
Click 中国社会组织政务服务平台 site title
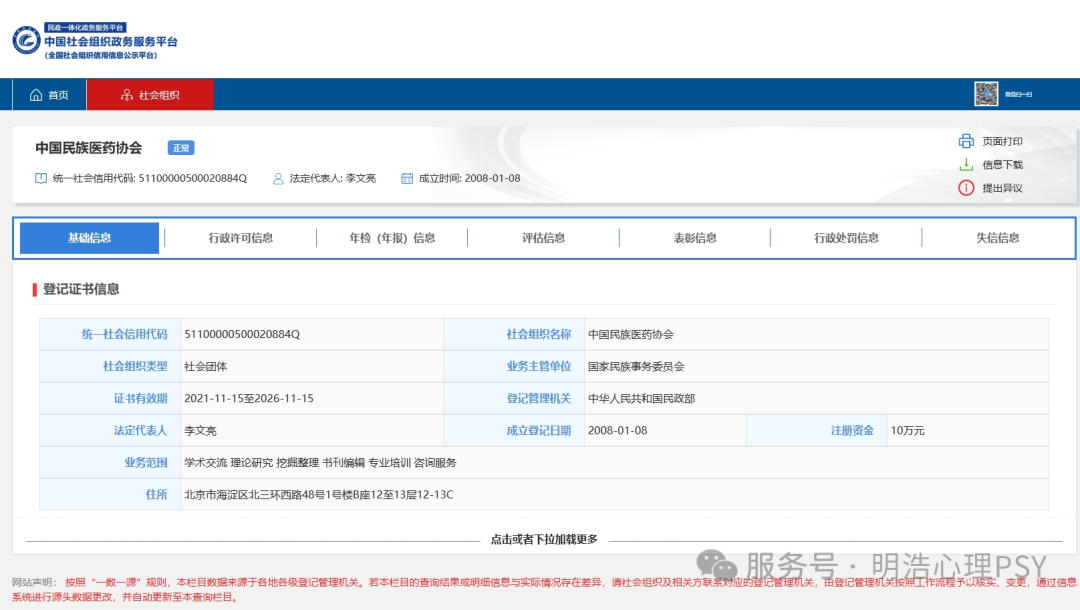pos(111,41)
